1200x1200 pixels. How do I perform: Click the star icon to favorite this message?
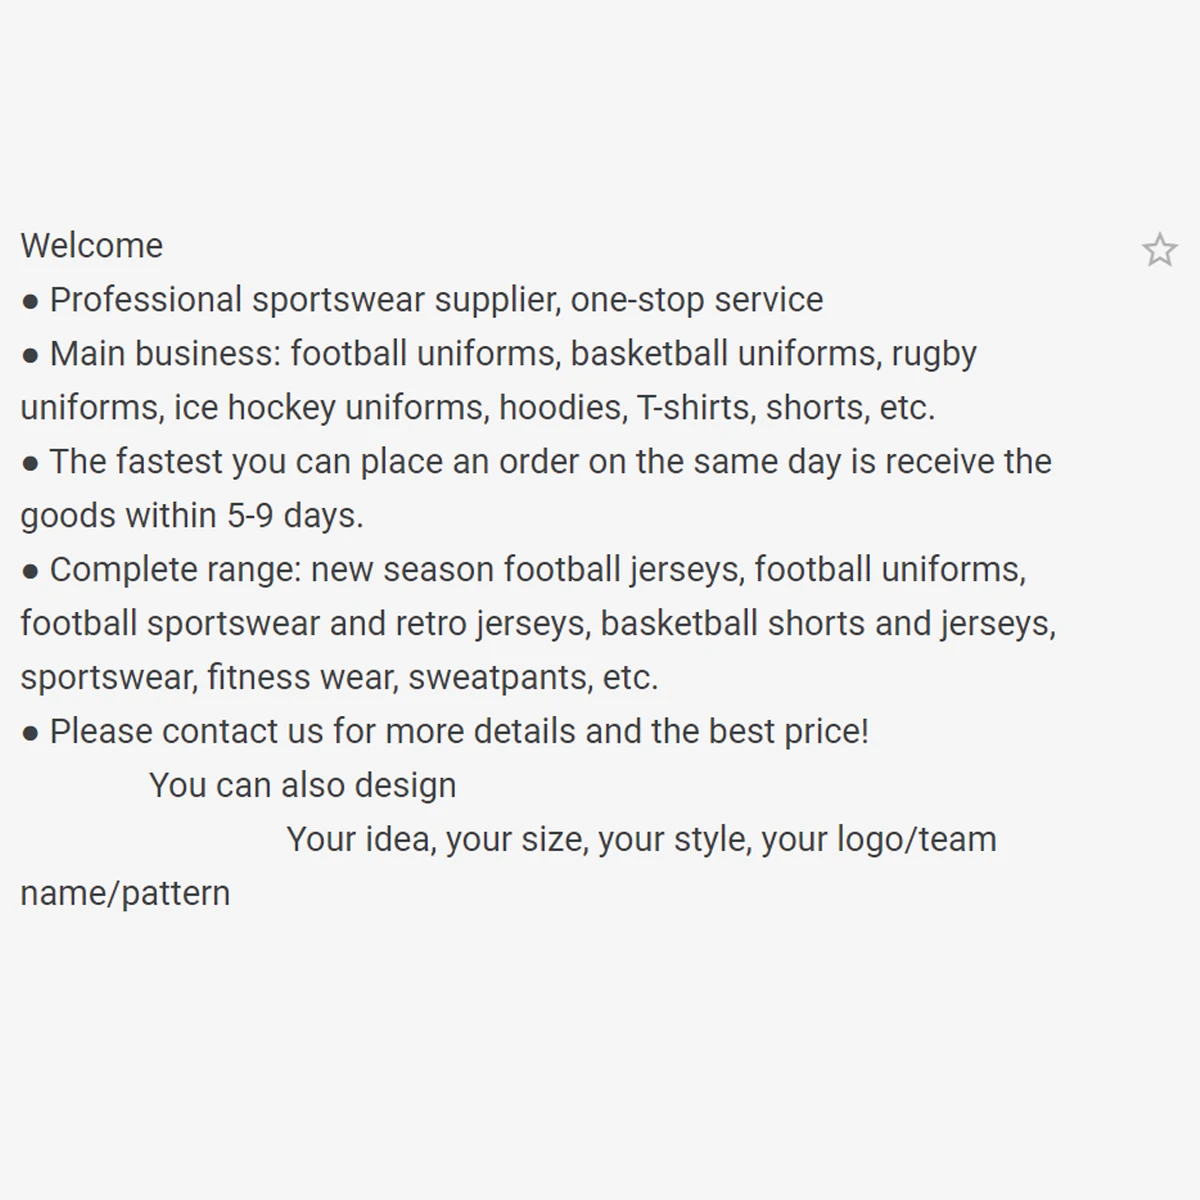coord(1159,249)
